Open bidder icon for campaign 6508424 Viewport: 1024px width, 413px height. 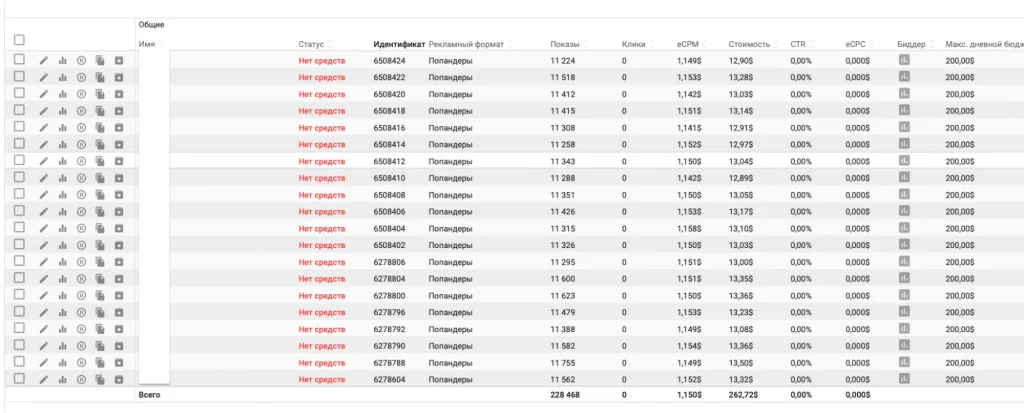(904, 59)
